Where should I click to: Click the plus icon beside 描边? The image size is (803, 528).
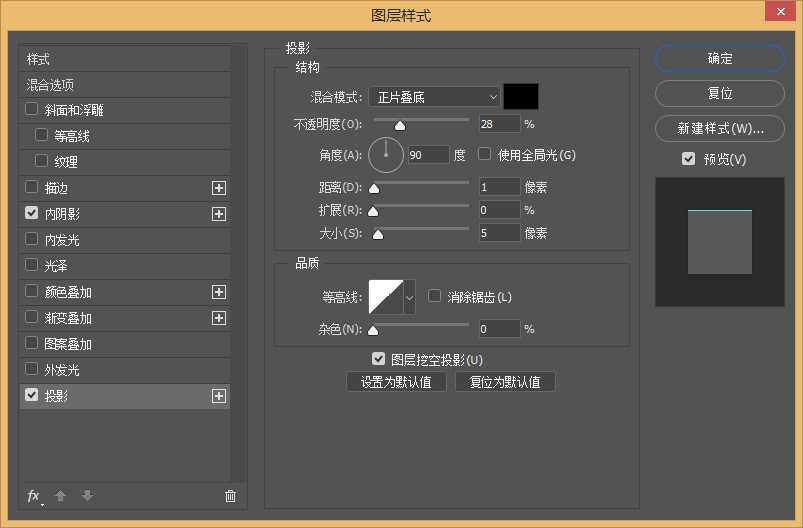click(x=219, y=188)
